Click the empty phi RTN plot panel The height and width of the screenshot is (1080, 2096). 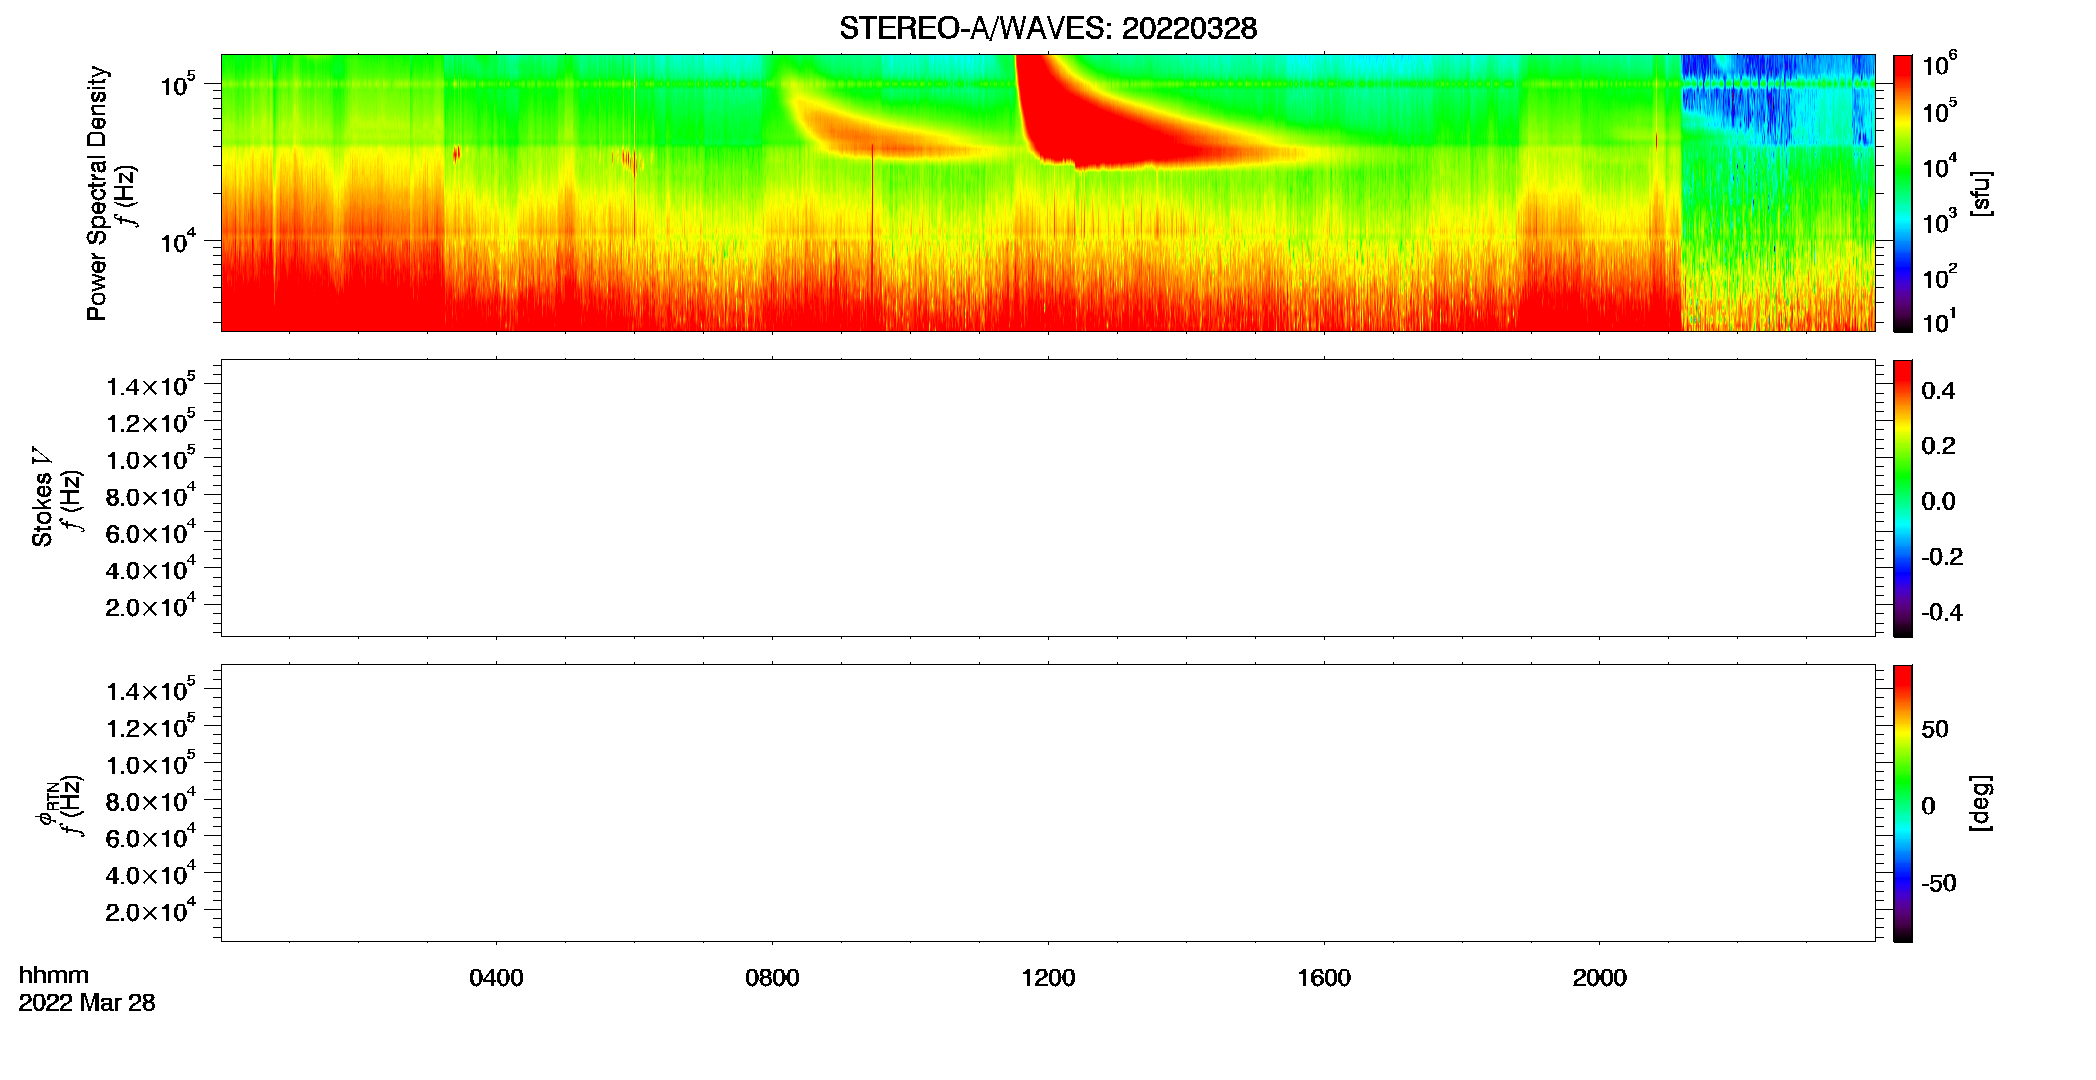click(1048, 803)
